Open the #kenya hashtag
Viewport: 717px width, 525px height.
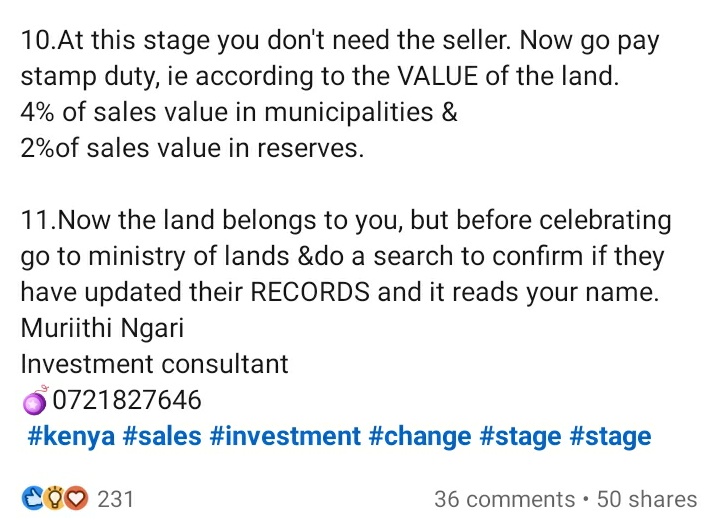pos(71,436)
